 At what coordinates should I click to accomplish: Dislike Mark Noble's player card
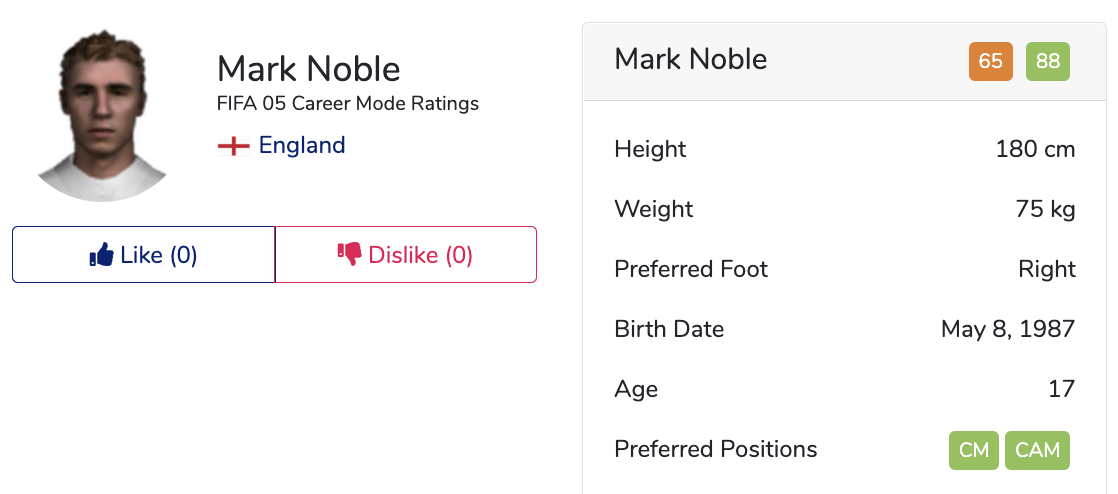(406, 254)
